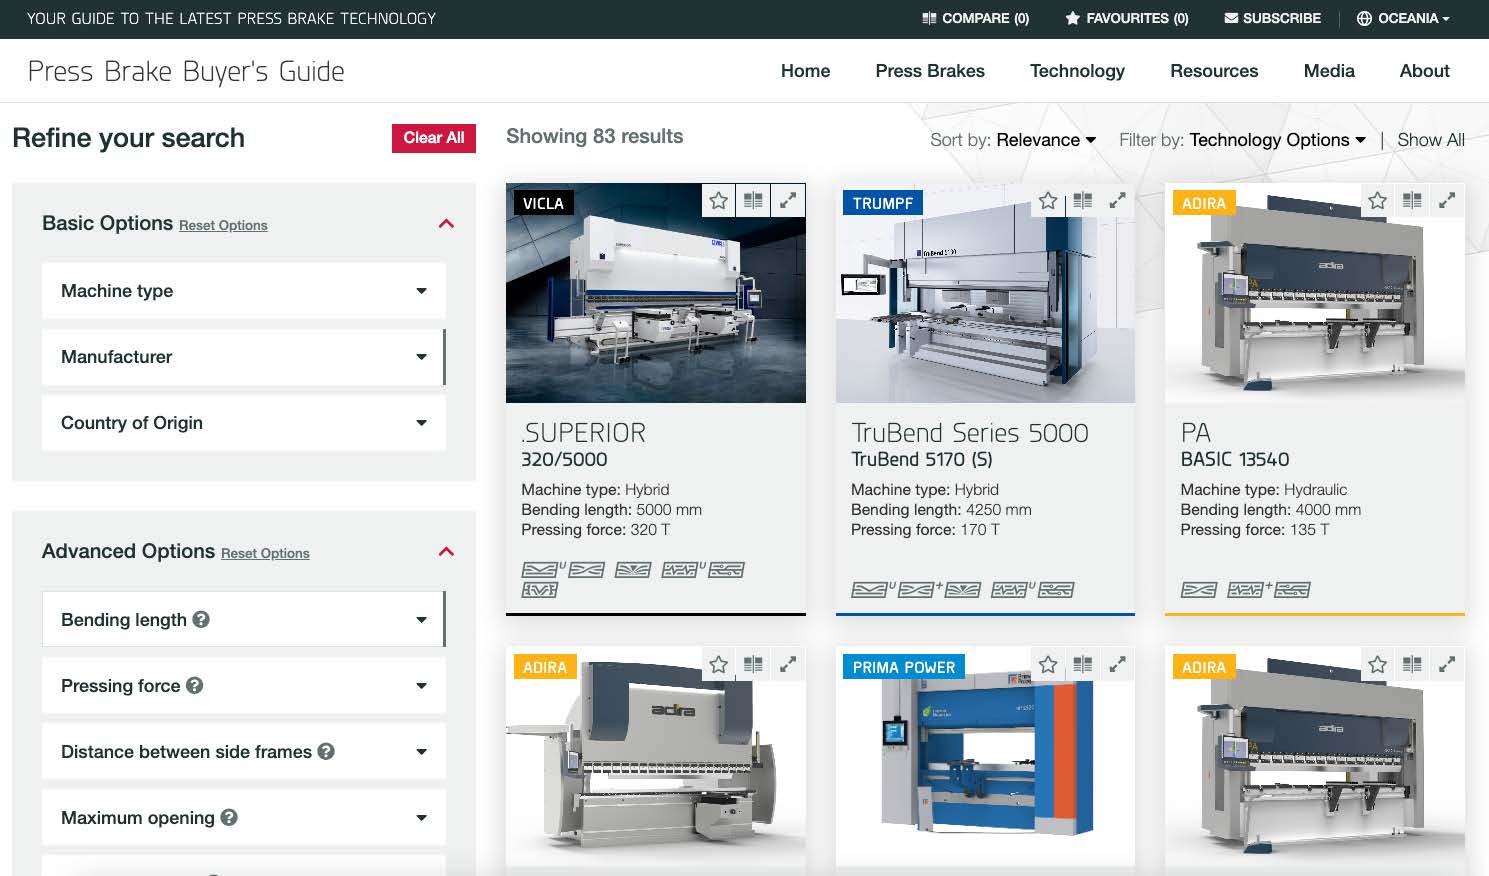
Task: Open the Bending length filter dropdown
Action: [244, 620]
